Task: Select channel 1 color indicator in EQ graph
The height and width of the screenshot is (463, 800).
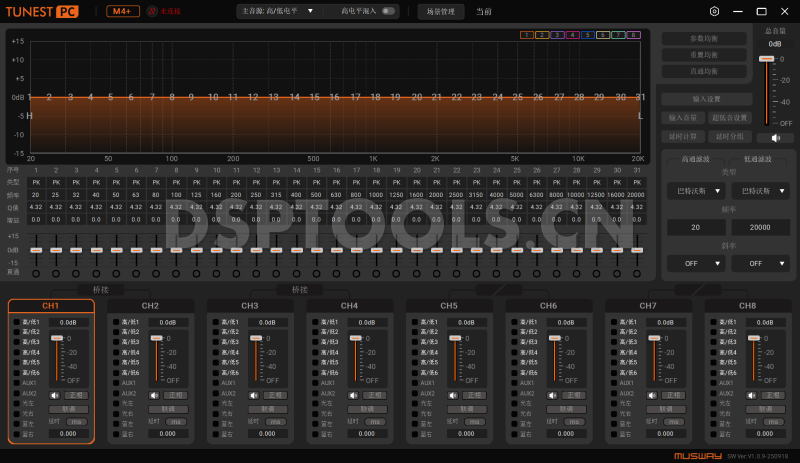Action: click(x=526, y=35)
